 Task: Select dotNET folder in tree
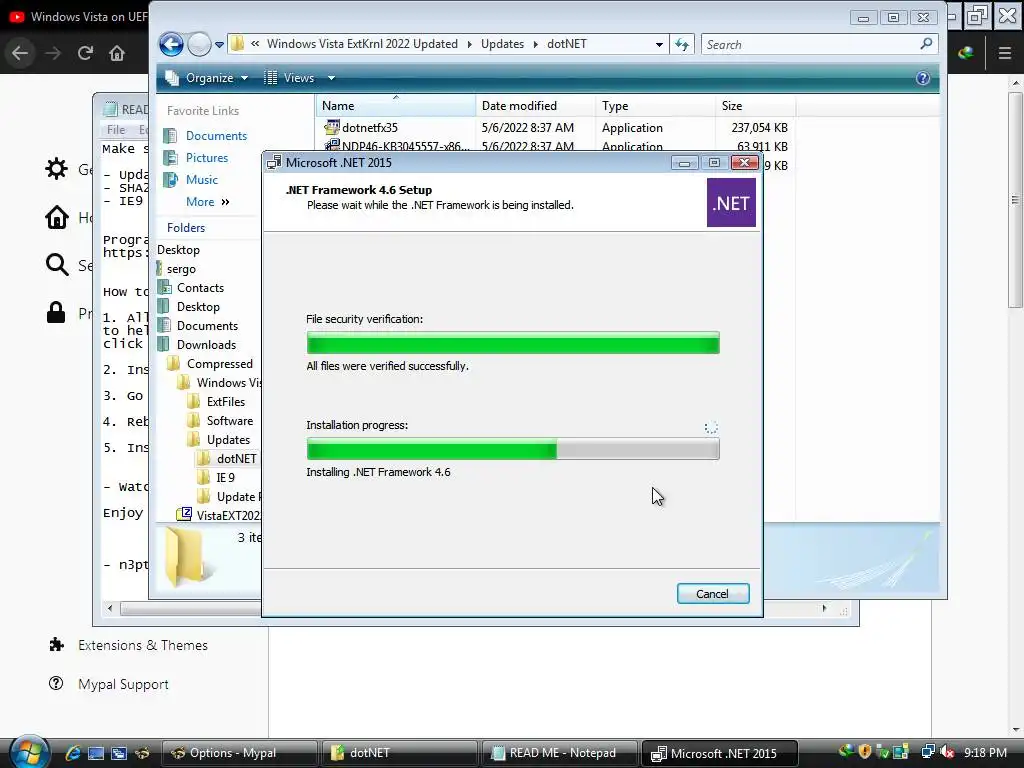pyautogui.click(x=236, y=458)
